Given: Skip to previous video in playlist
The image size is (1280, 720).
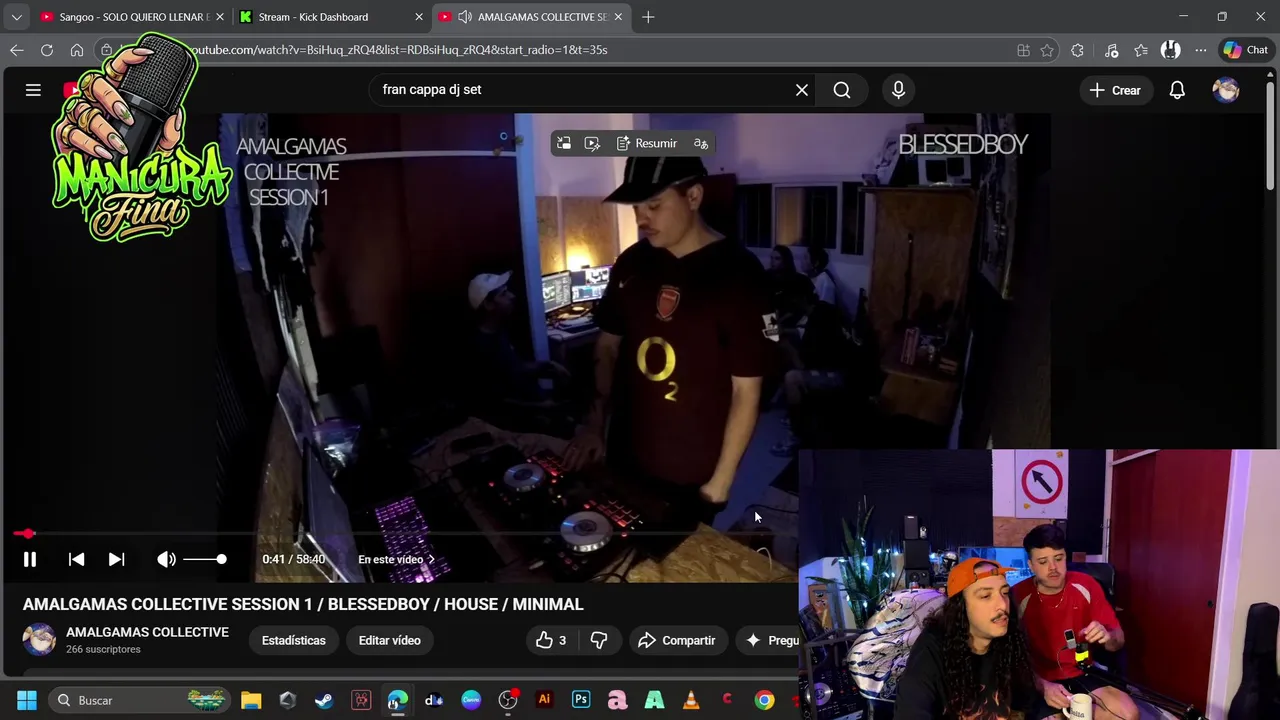Looking at the screenshot, I should coord(76,560).
